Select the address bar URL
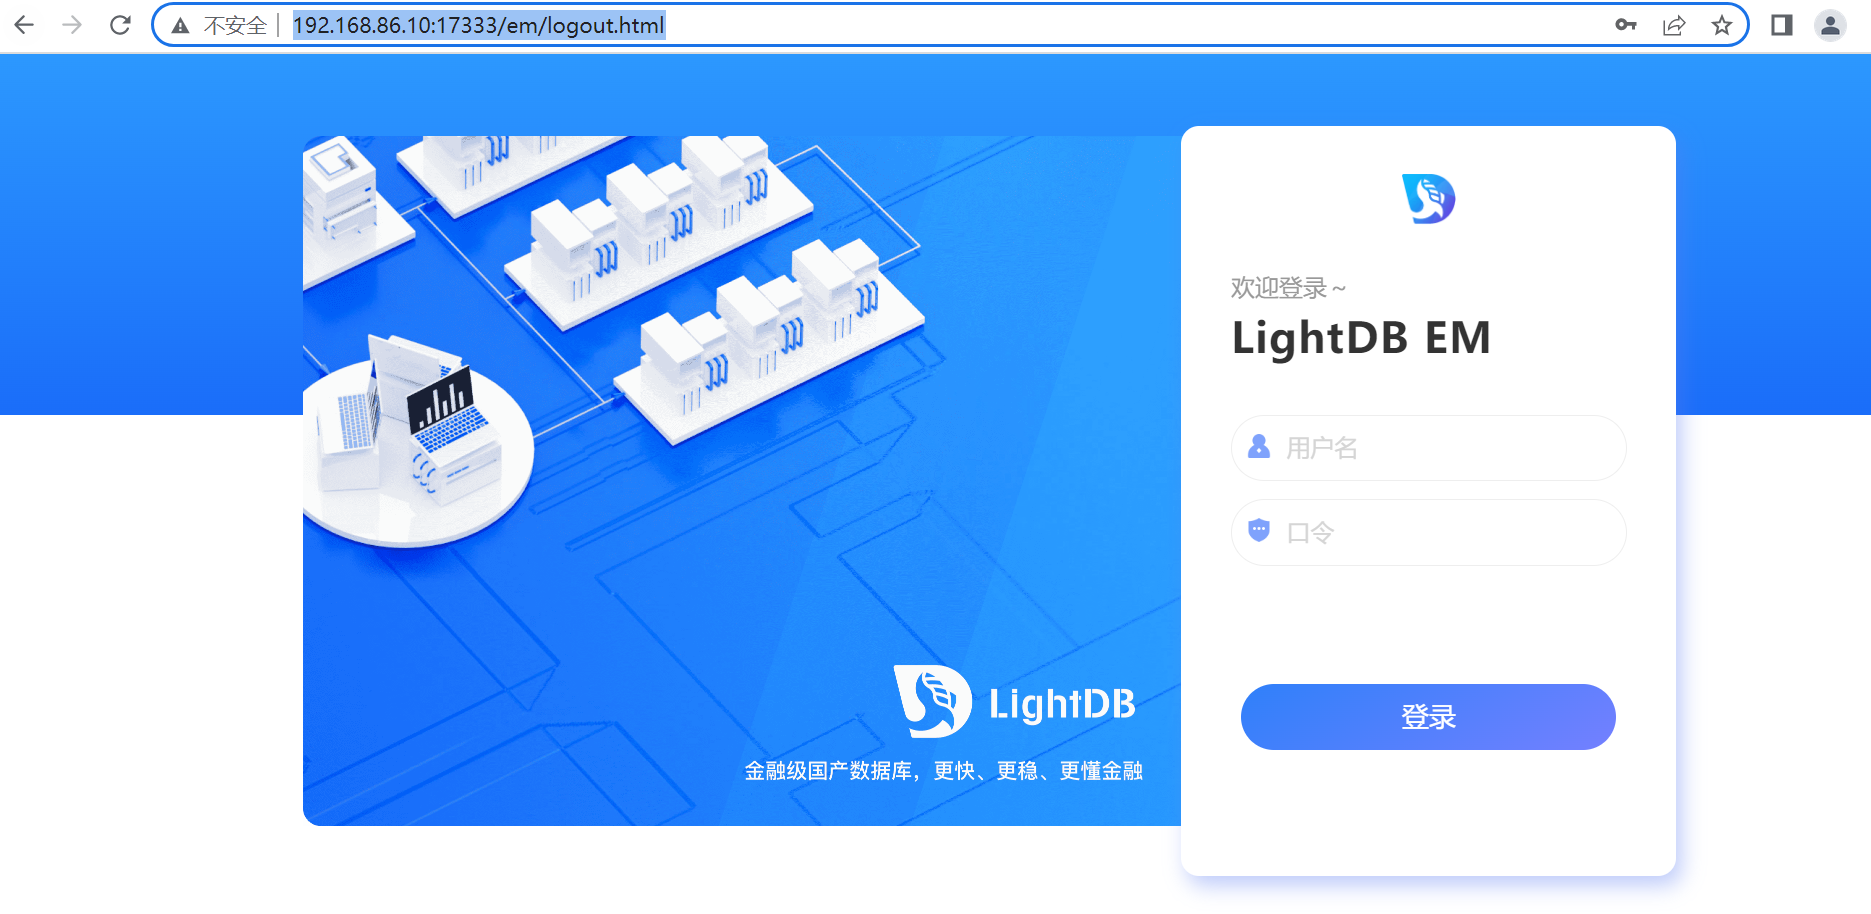The height and width of the screenshot is (914, 1871). 478,25
